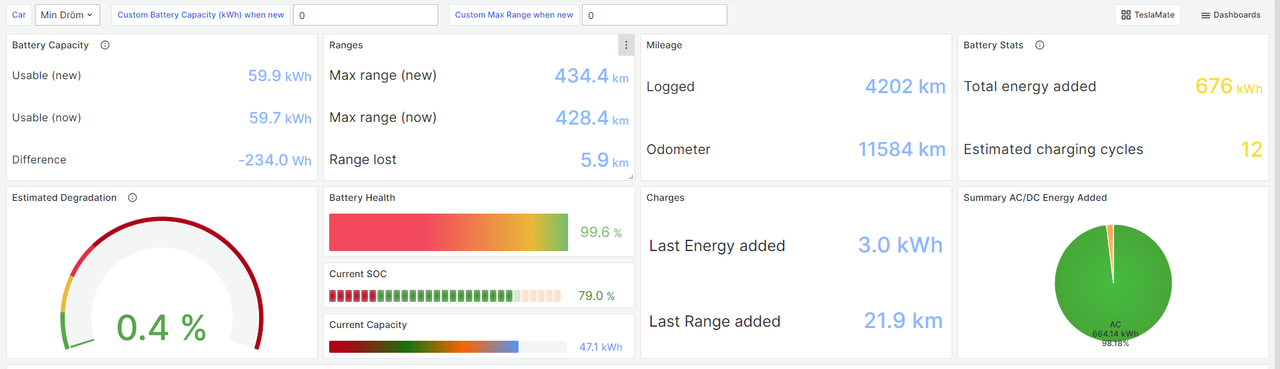Open the TeslaMate links menu
This screenshot has height=369, width=1280.
pyautogui.click(x=1147, y=15)
